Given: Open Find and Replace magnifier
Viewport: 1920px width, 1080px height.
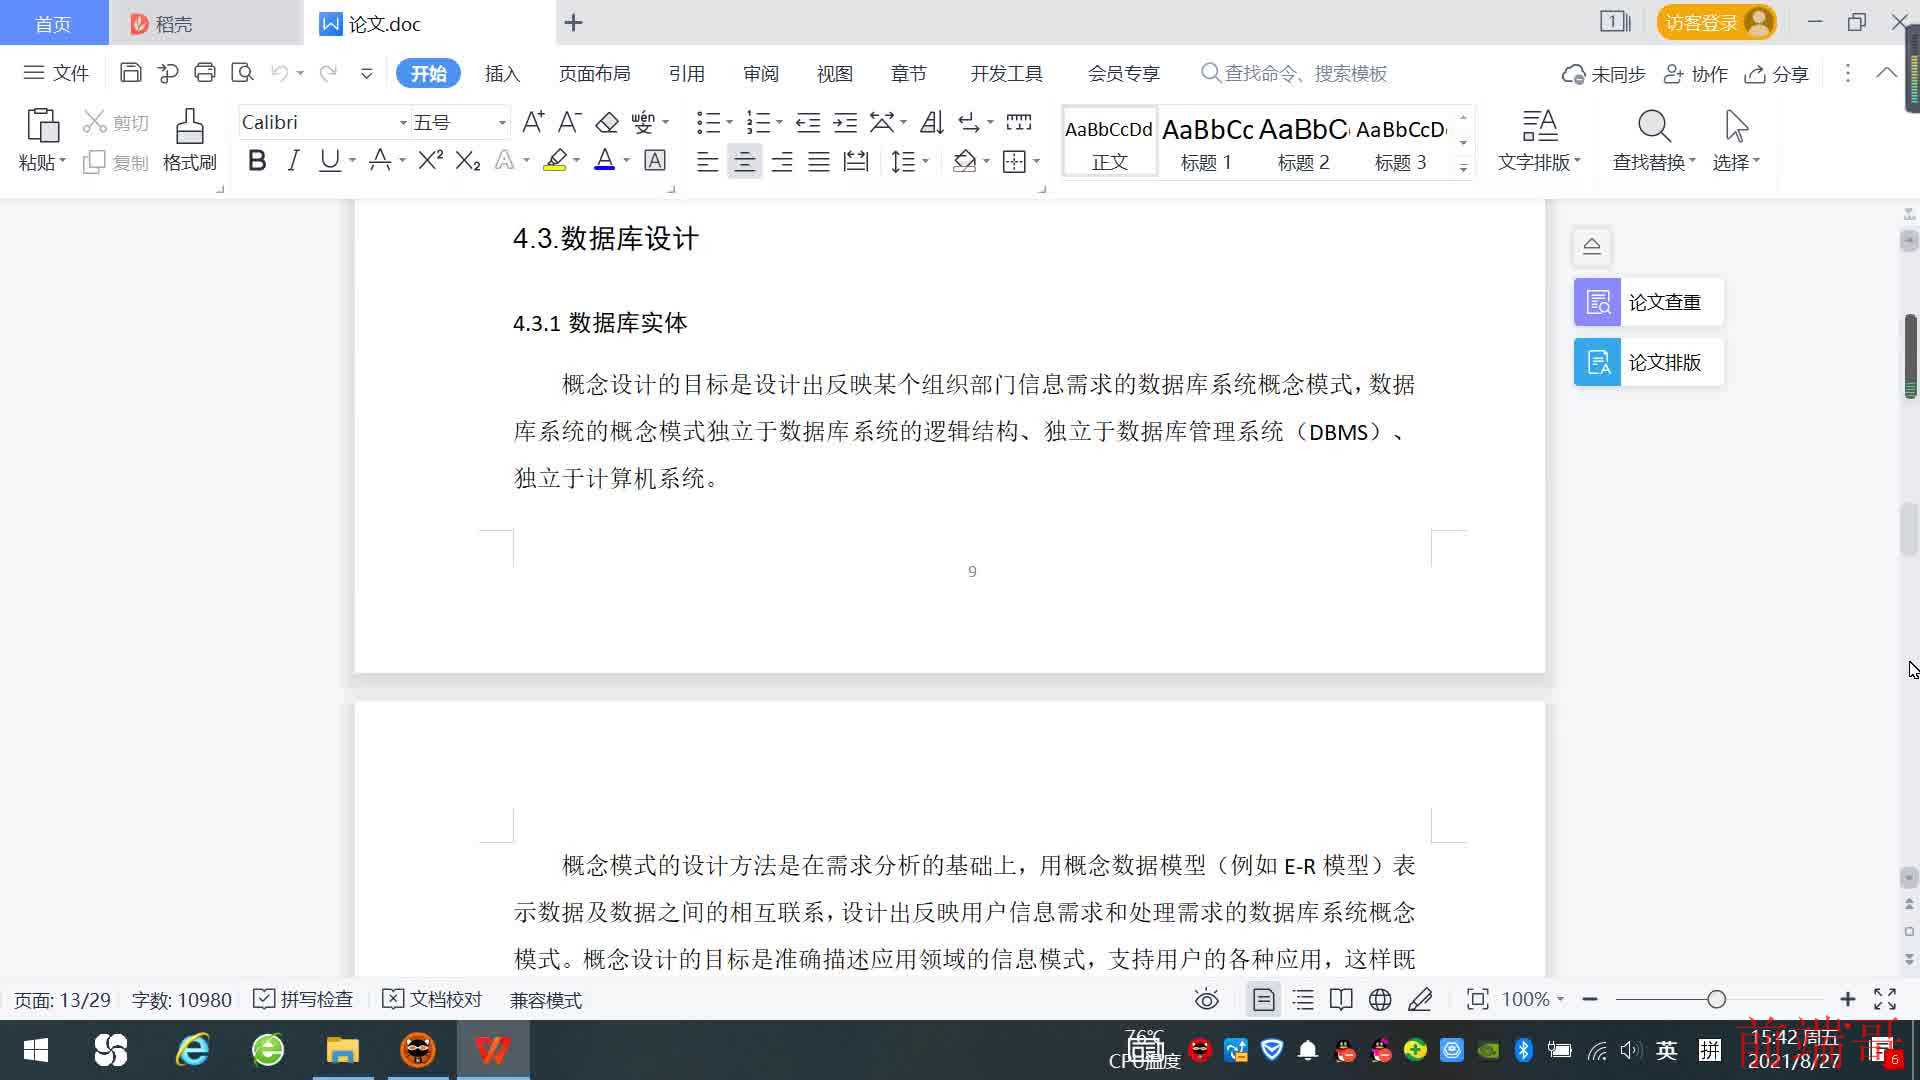Looking at the screenshot, I should [x=1654, y=127].
